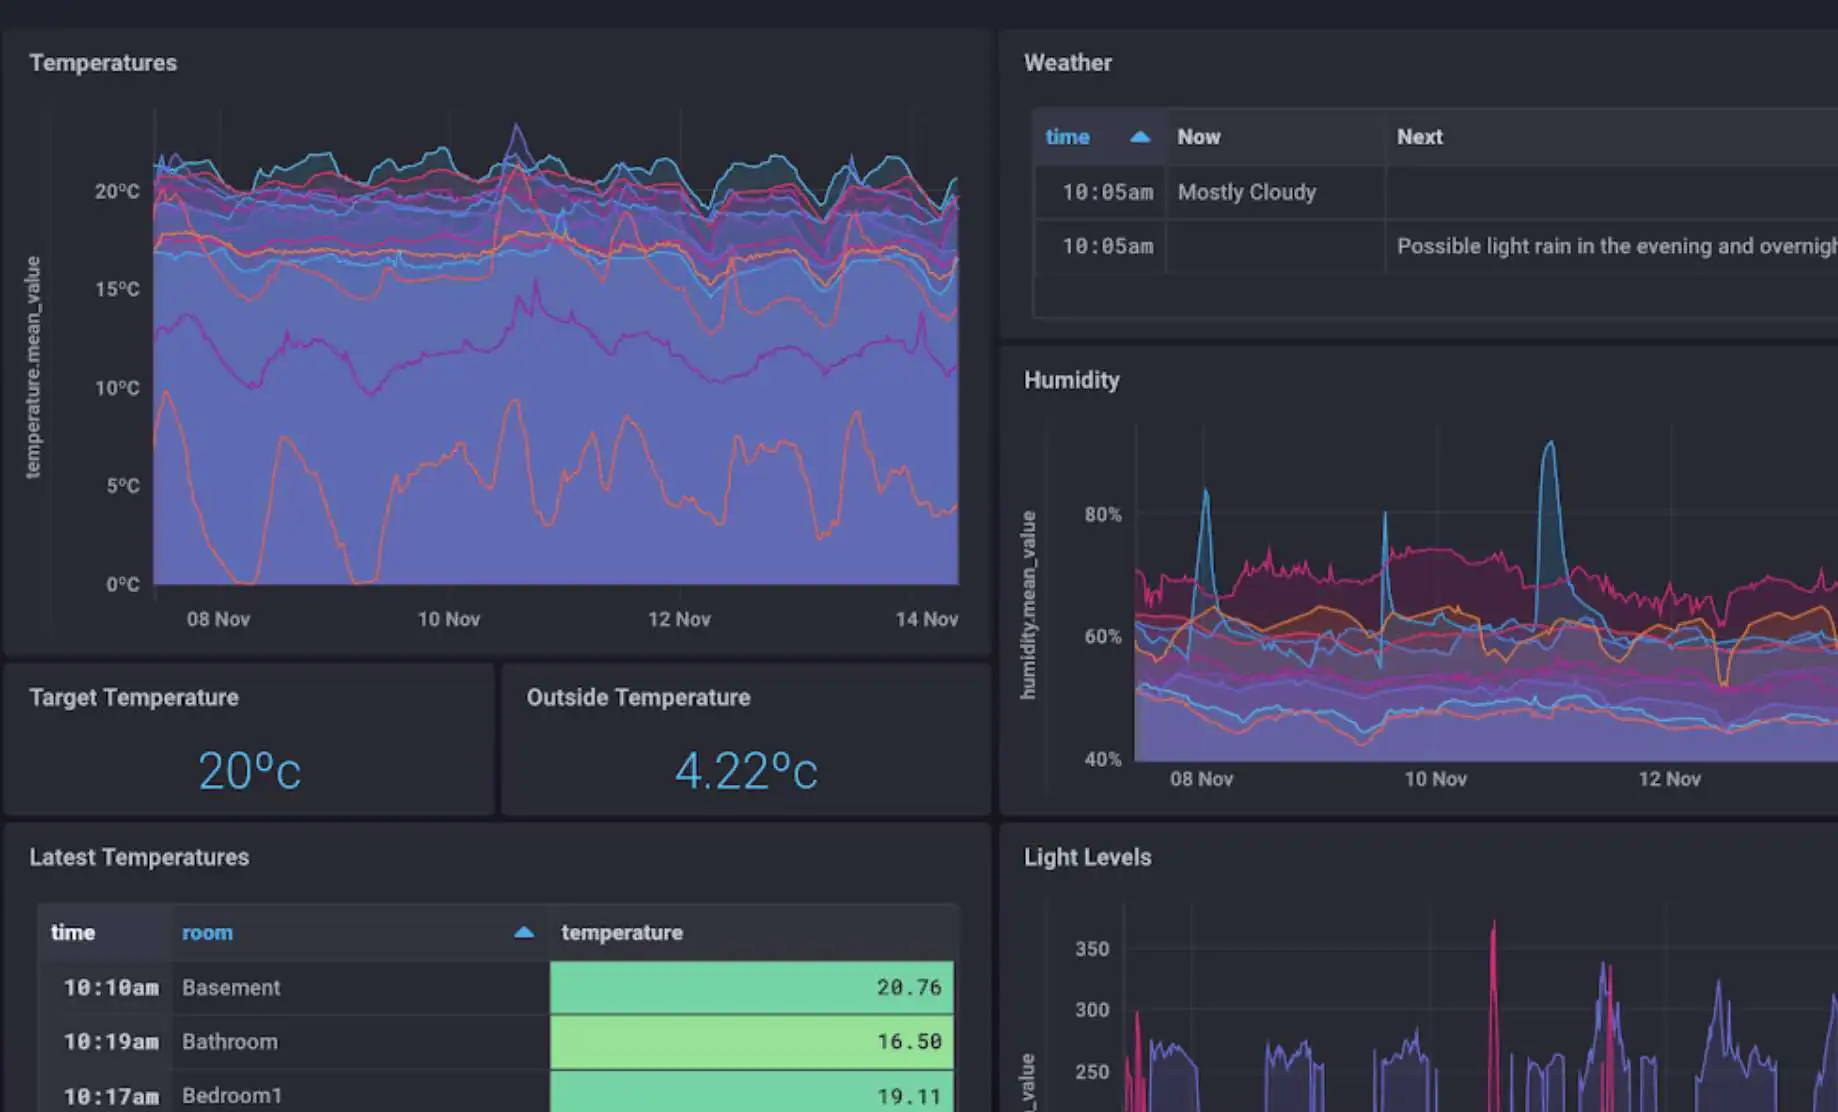This screenshot has height=1112, width=1838.
Task: Click the 16.50 temperature cell
Action: point(752,1042)
